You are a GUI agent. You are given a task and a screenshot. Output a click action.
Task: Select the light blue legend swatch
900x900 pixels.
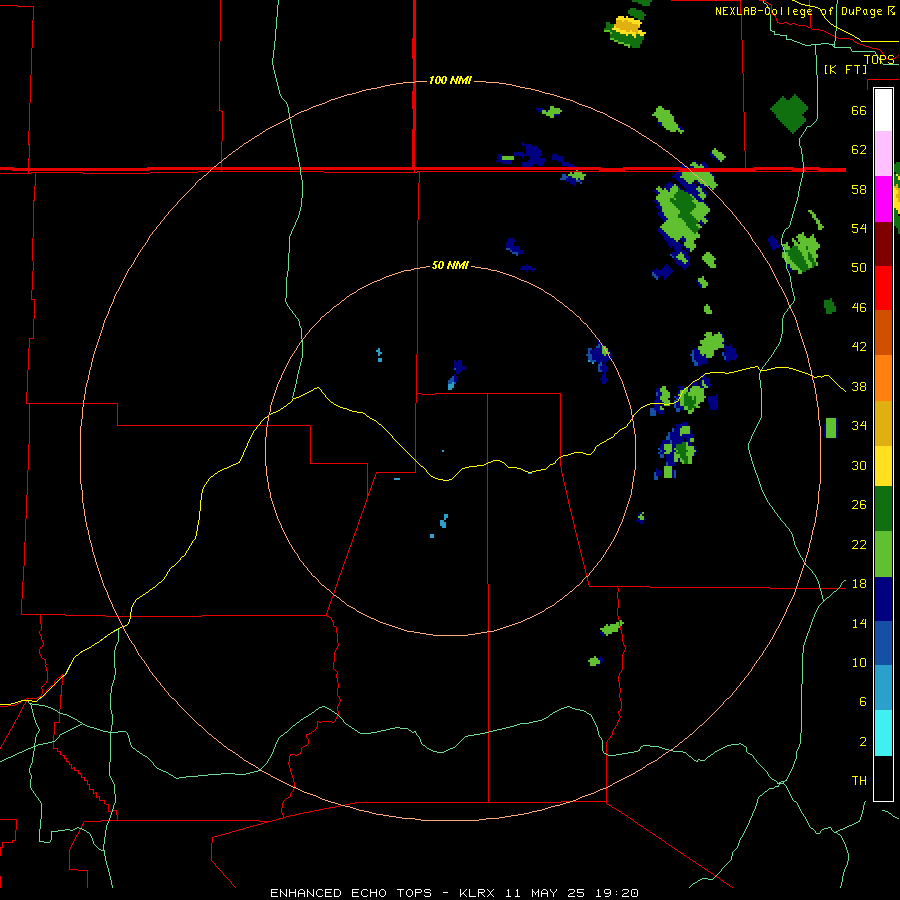click(x=883, y=688)
